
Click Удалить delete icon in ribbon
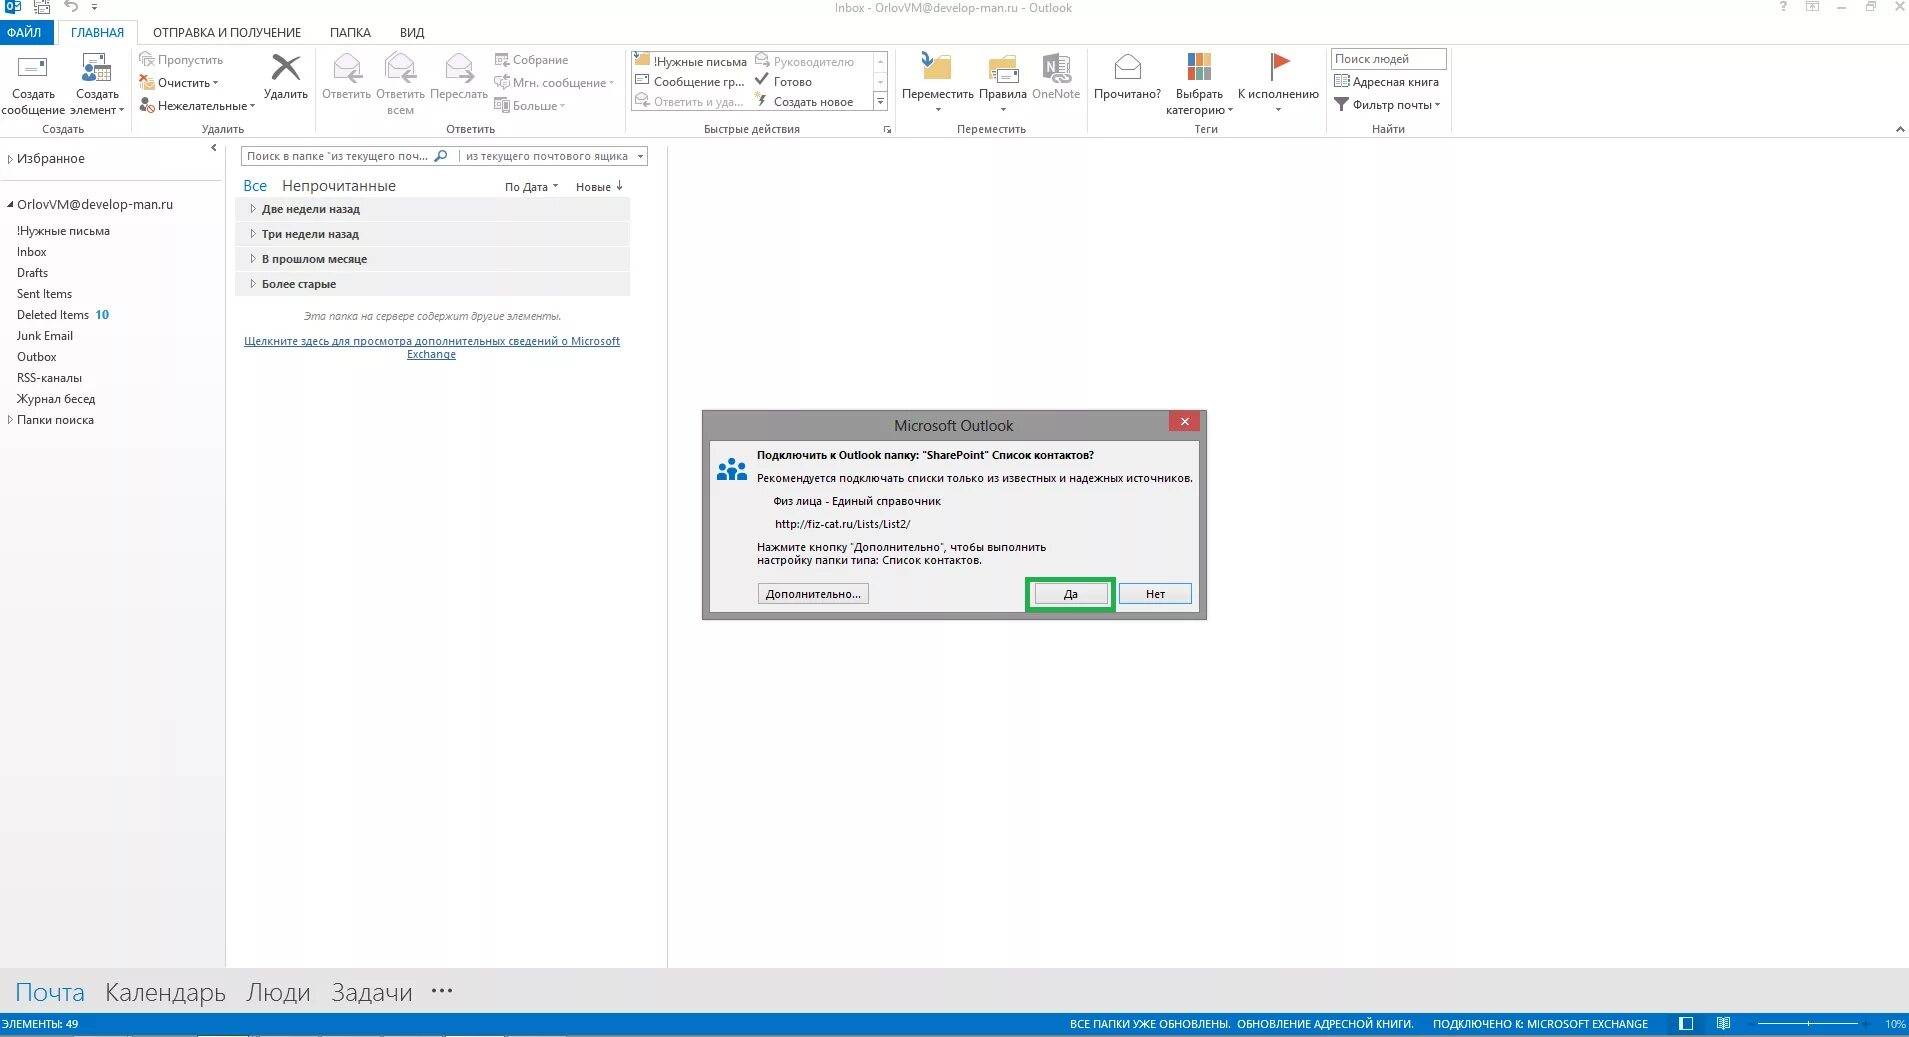(286, 68)
